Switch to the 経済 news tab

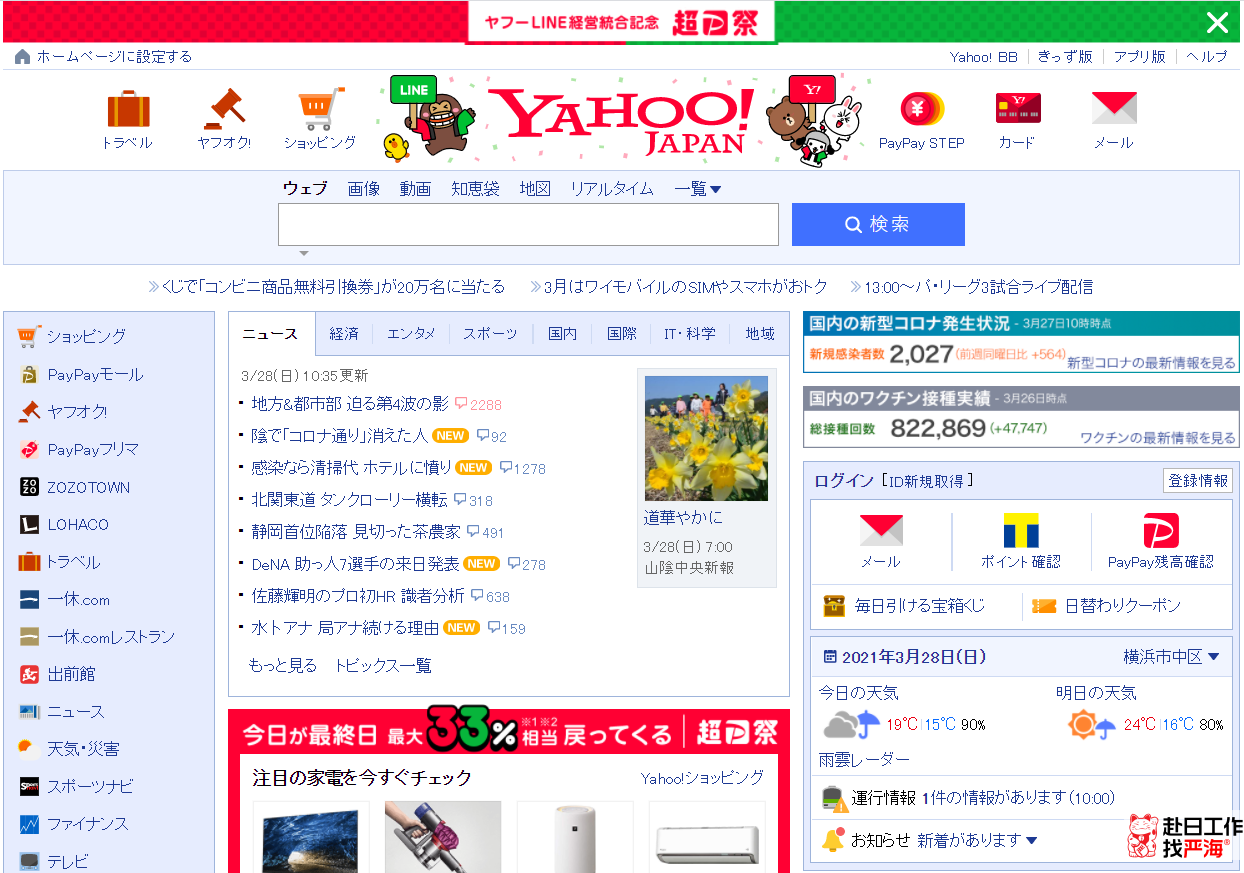[x=344, y=334]
